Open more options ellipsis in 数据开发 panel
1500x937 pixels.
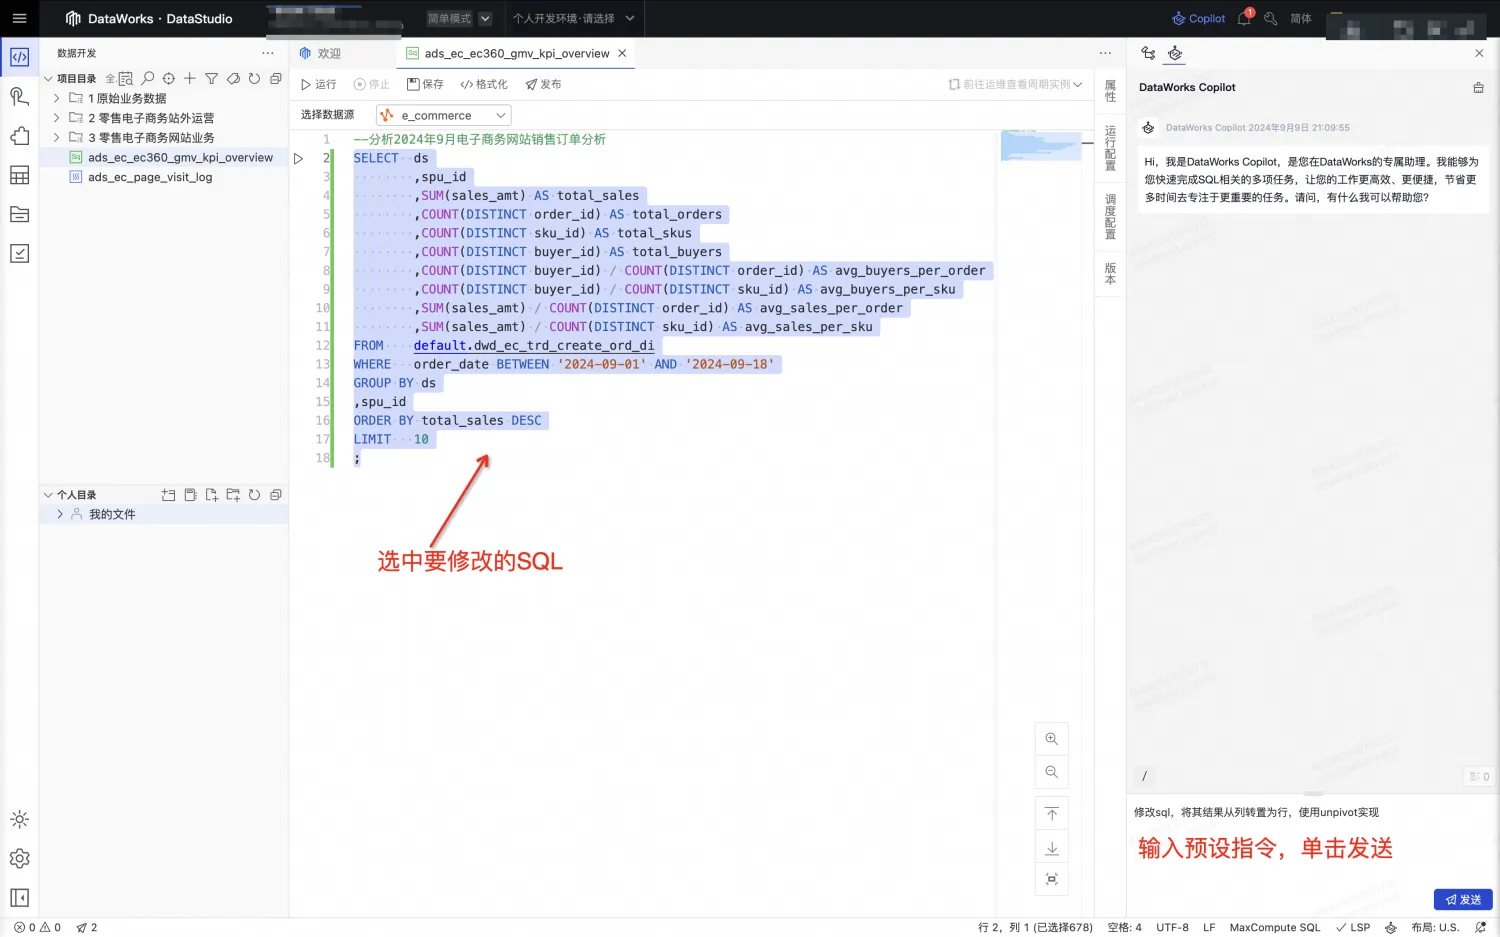click(x=268, y=53)
